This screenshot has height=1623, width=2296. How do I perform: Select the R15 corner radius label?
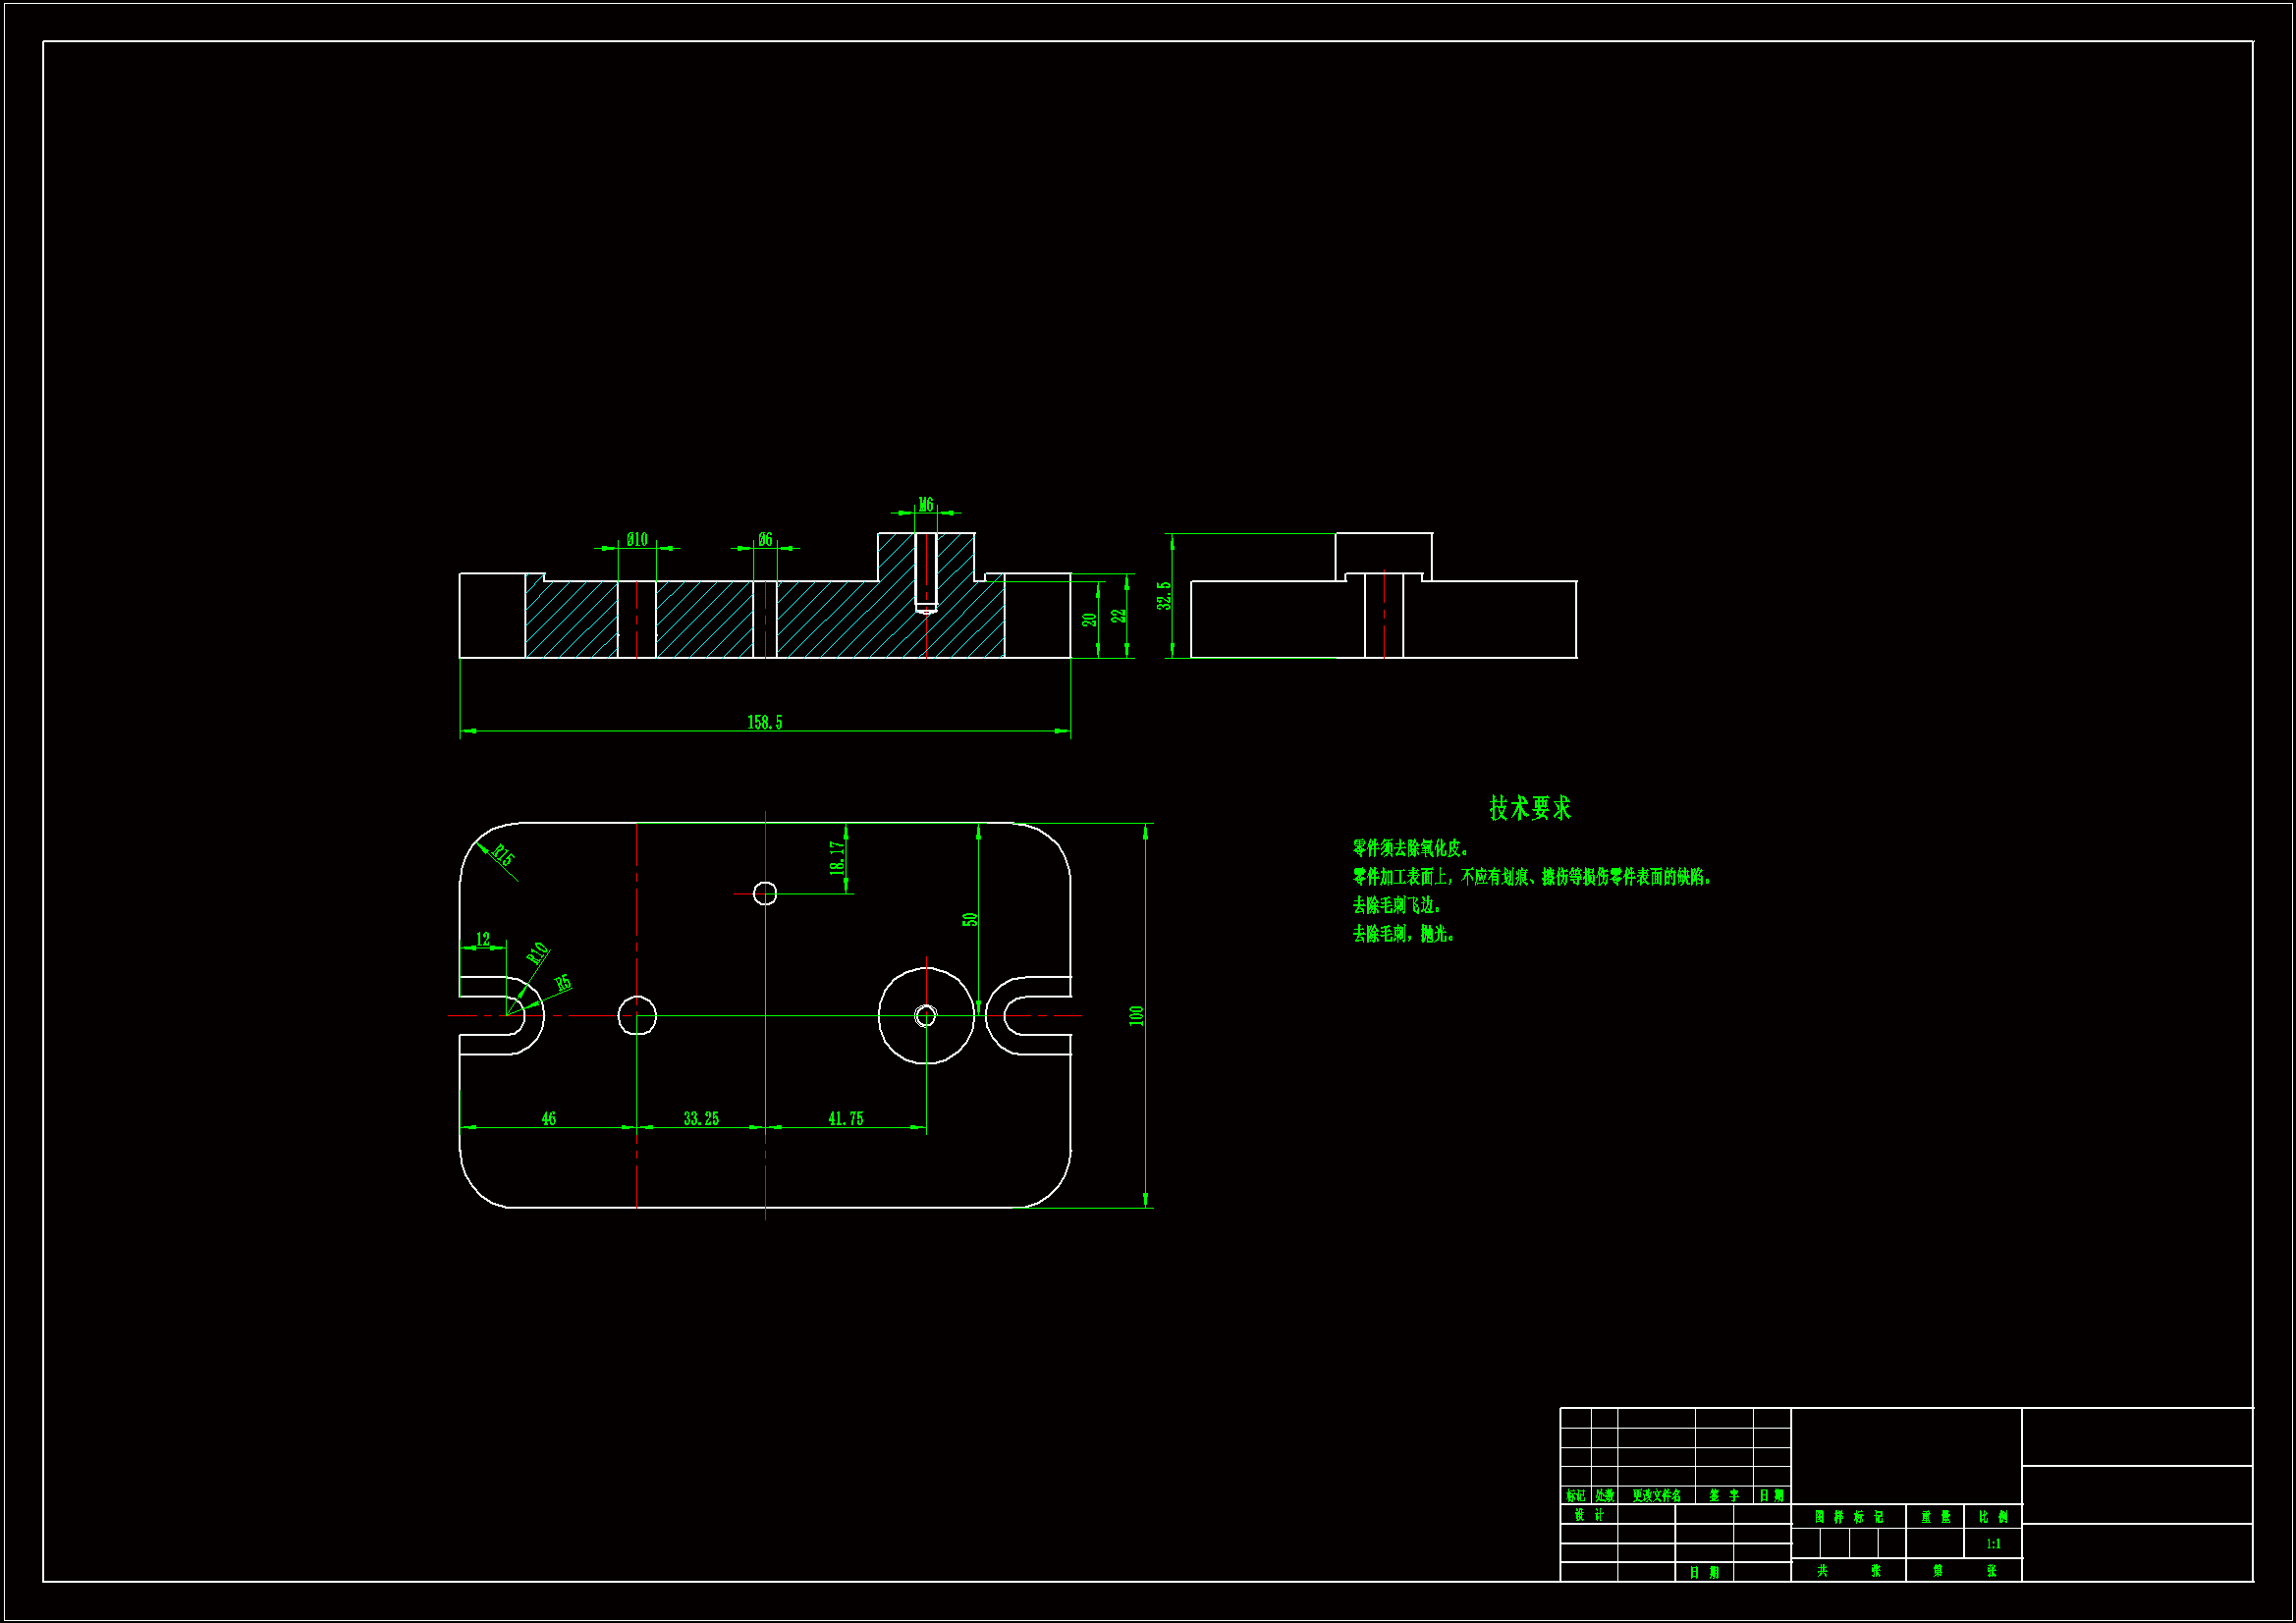(x=503, y=856)
